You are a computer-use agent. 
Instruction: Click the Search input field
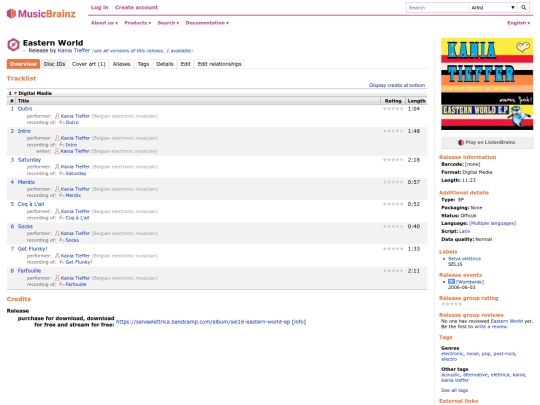437,8
